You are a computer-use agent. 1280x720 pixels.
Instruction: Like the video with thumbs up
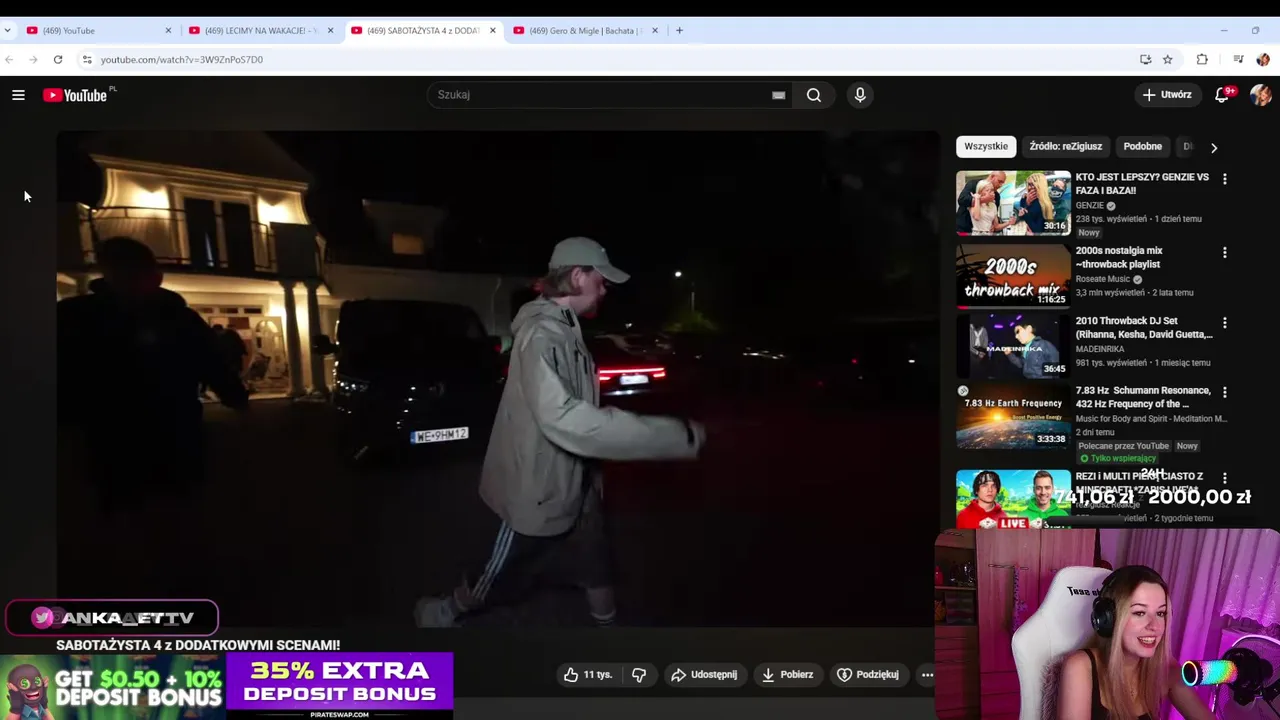click(x=586, y=675)
